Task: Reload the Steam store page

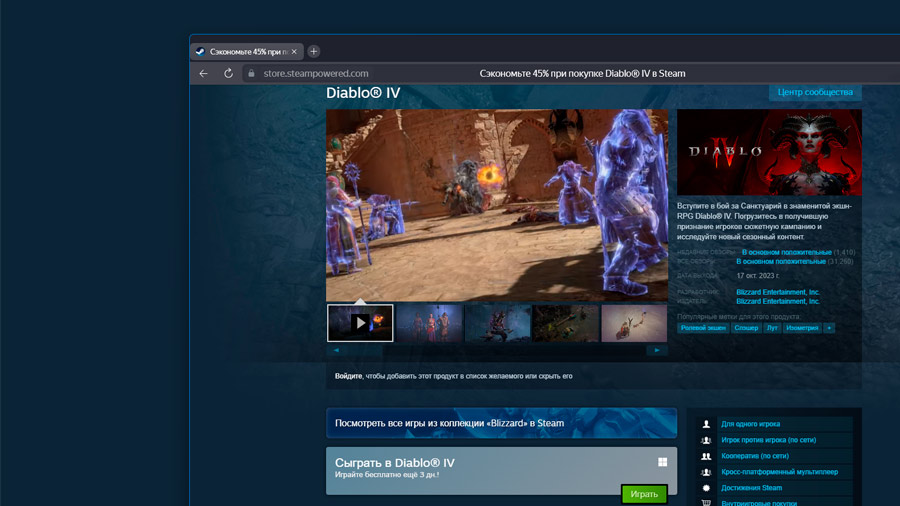Action: click(228, 73)
